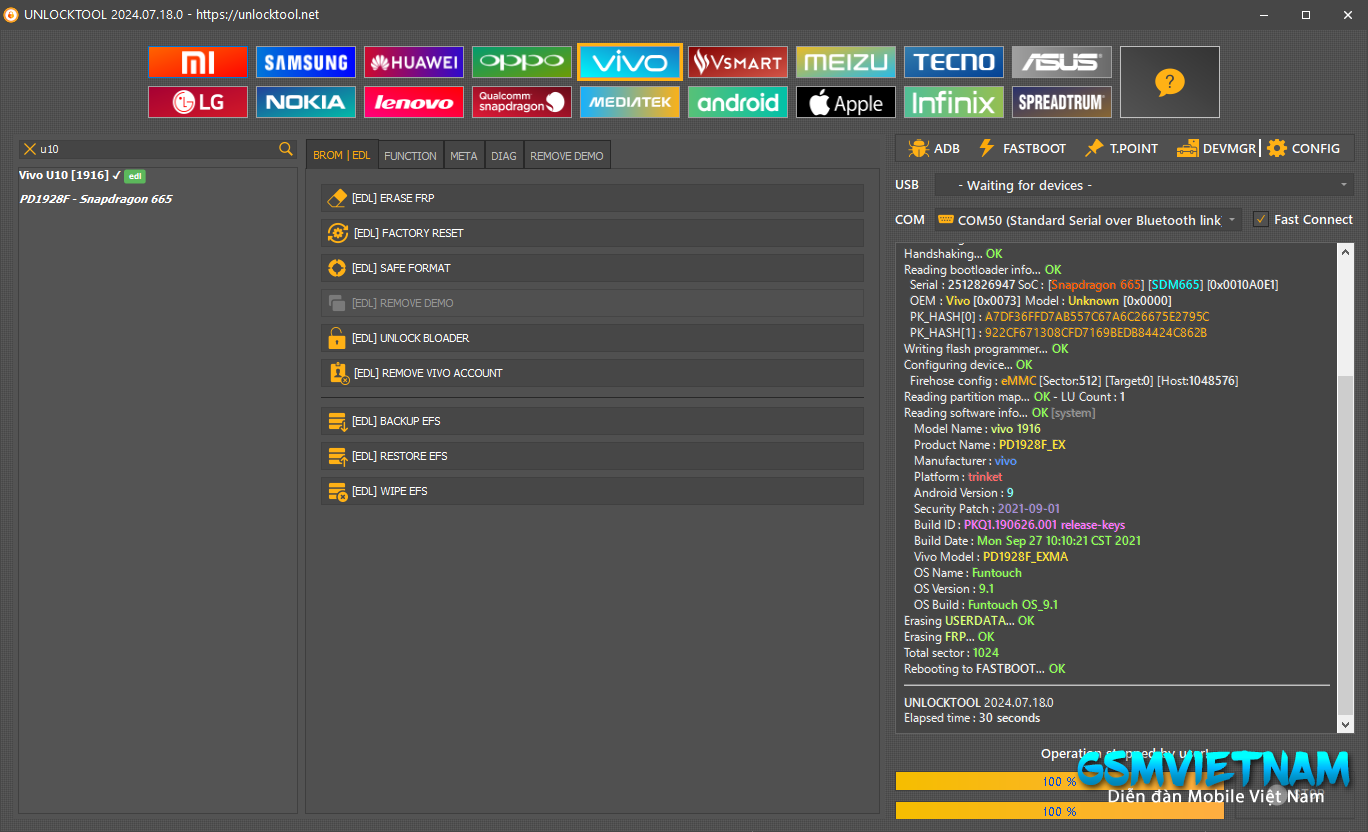This screenshot has height=832, width=1368.
Task: Click the upper 100 % progress bar
Action: pos(1059,781)
